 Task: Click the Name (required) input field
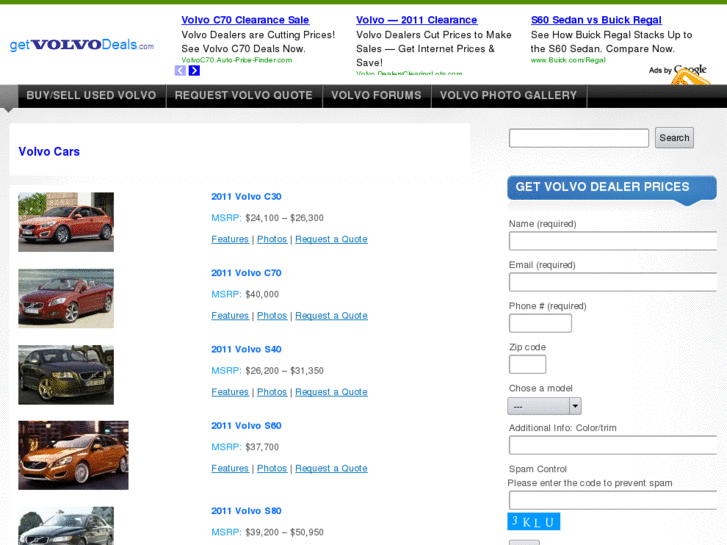coord(613,241)
